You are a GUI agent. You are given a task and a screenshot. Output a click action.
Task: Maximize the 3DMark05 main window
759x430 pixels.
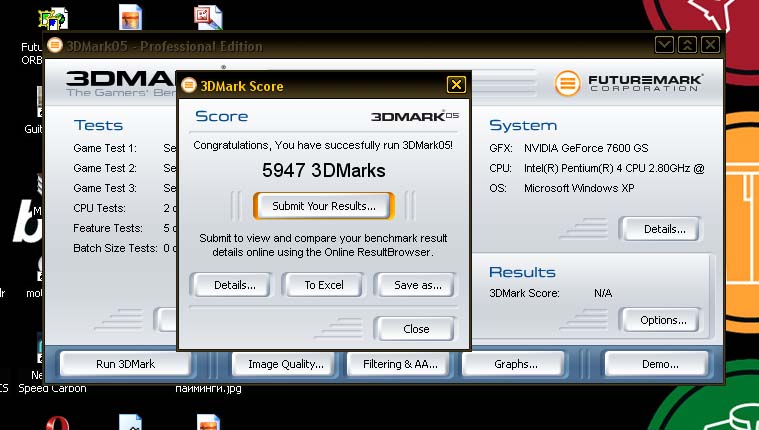coord(687,46)
